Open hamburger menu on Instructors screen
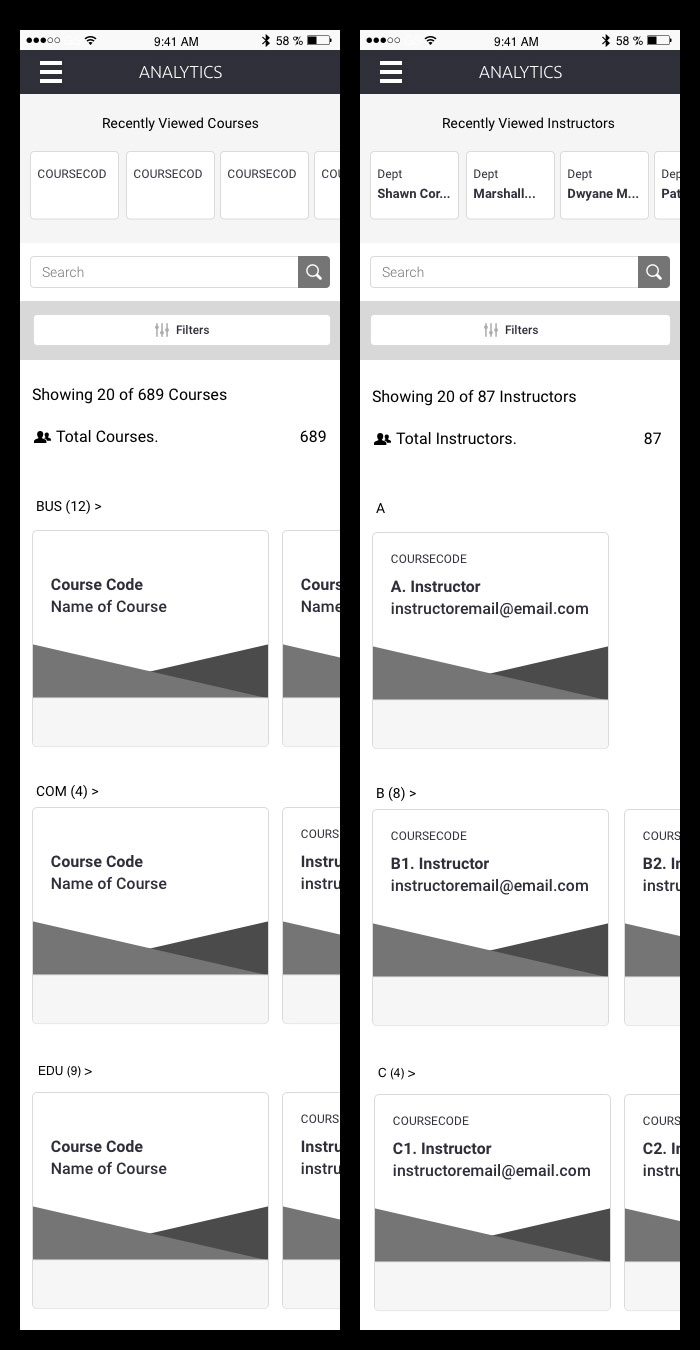 coord(391,72)
